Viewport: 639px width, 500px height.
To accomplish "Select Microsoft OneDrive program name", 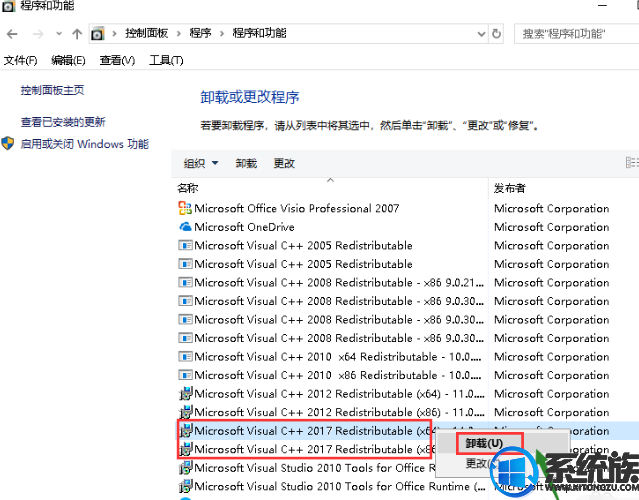I will [x=244, y=227].
